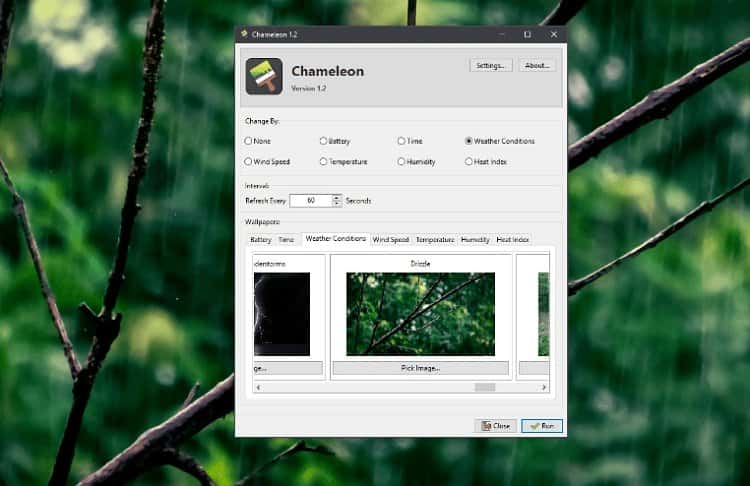Click the Drizzle wallpaper thumbnail

[420, 314]
